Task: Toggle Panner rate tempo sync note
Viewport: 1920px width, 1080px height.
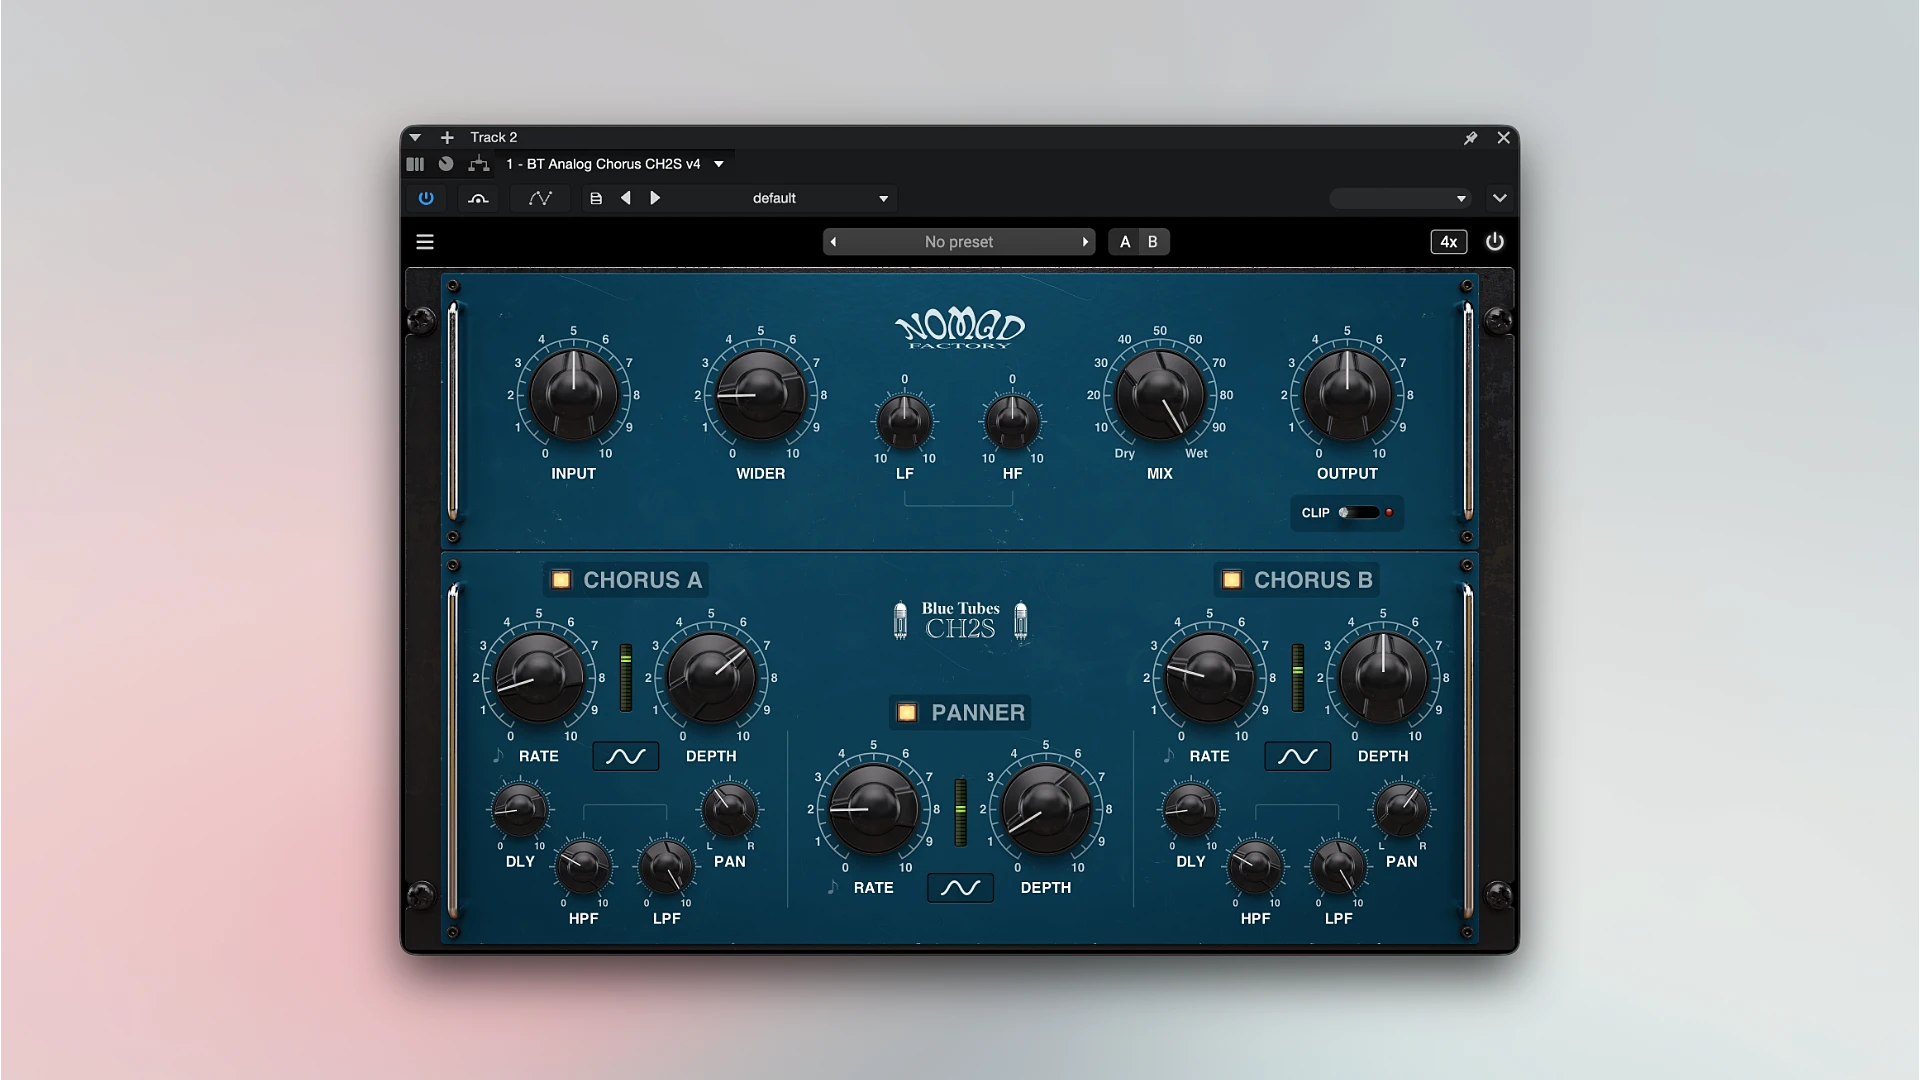Action: click(x=832, y=887)
